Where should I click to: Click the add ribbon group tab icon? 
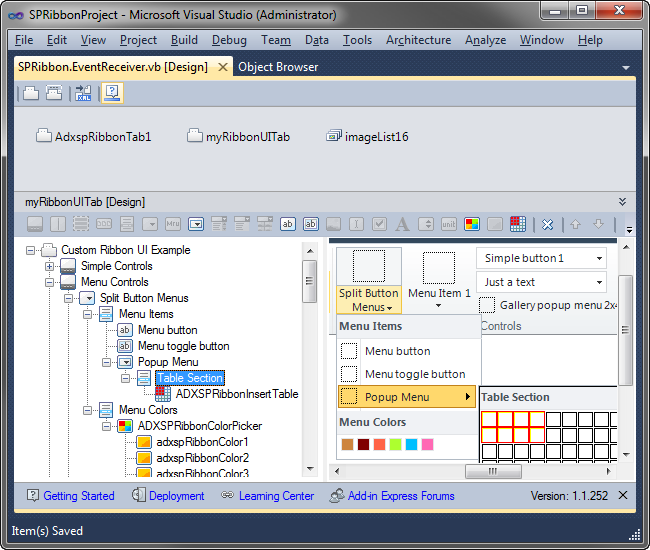pyautogui.click(x=54, y=93)
